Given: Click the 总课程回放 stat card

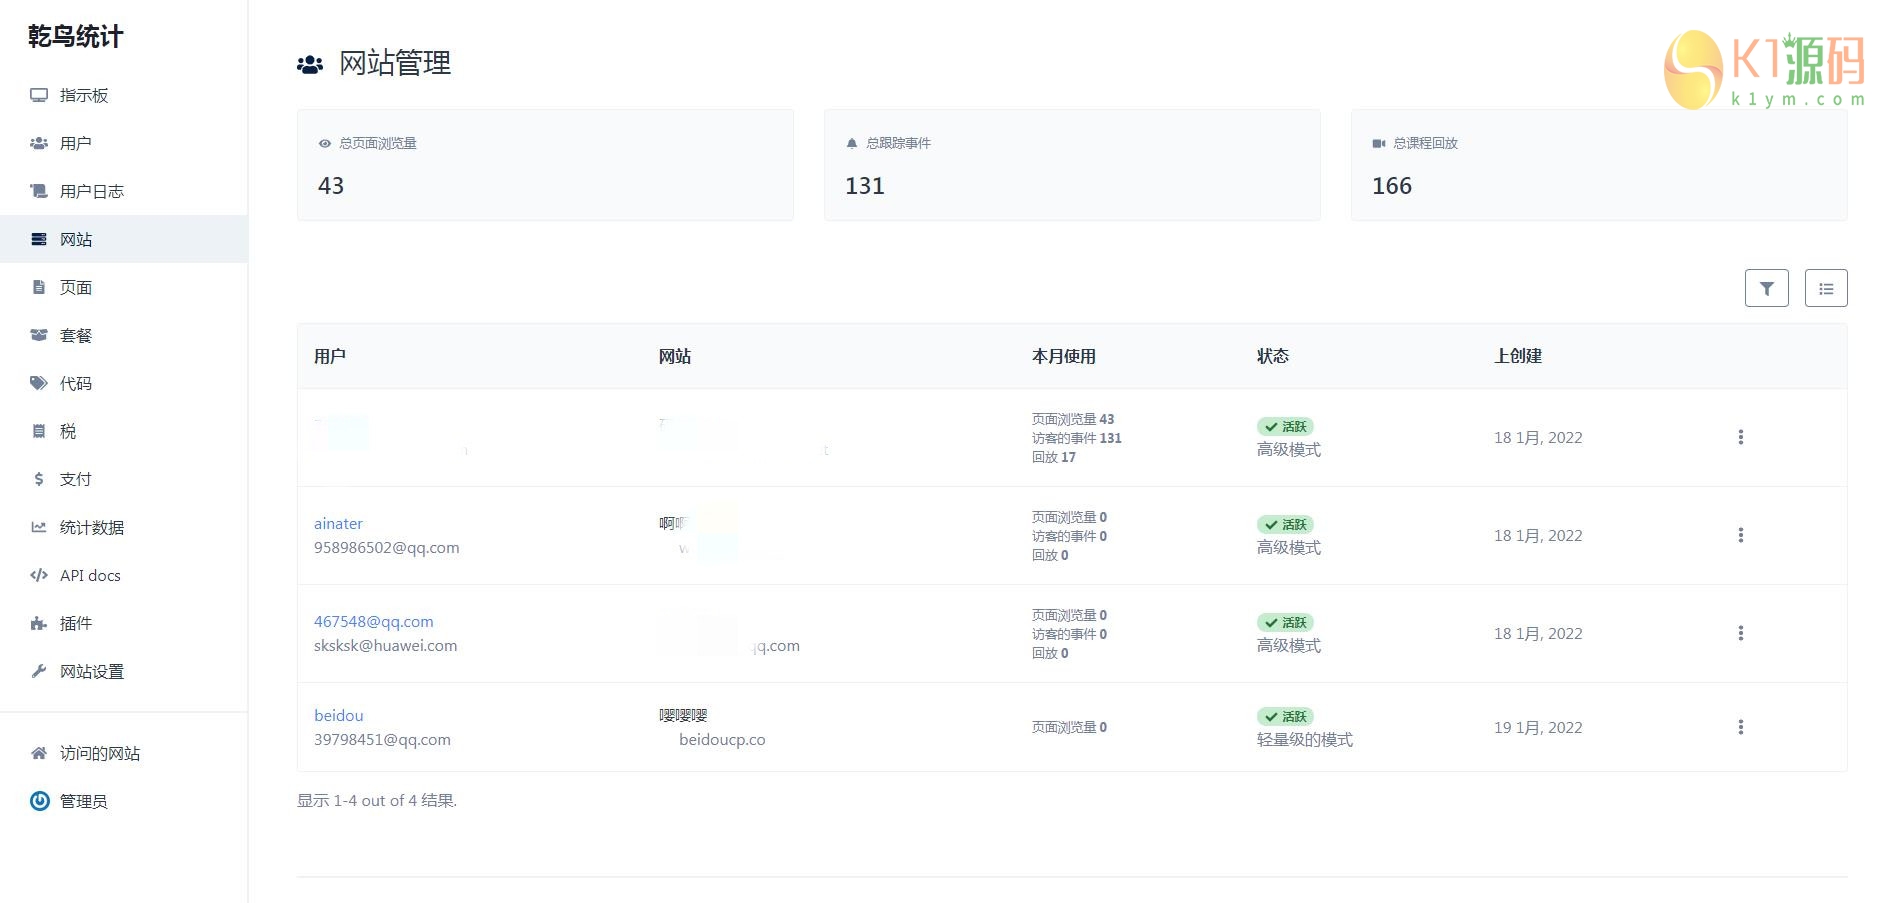Looking at the screenshot, I should pos(1599,165).
